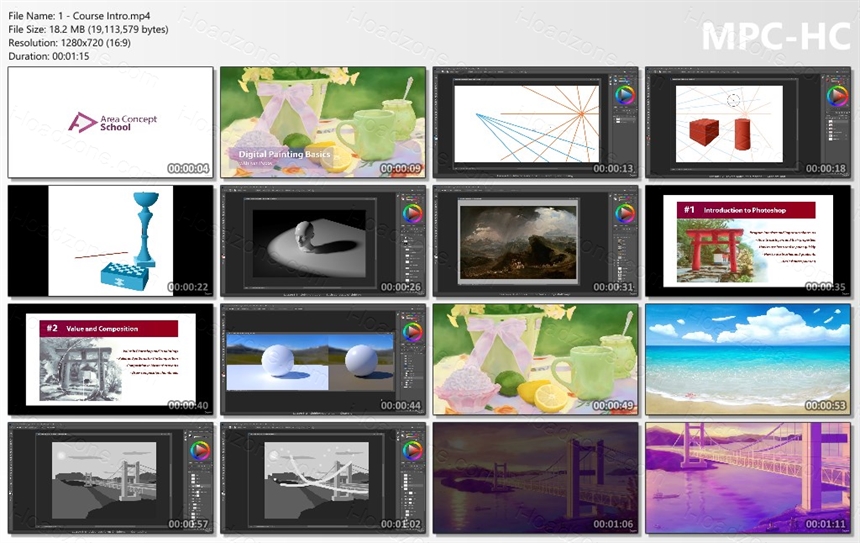
Task: Click the color wheel in the red cube thumbnail
Action: click(837, 95)
